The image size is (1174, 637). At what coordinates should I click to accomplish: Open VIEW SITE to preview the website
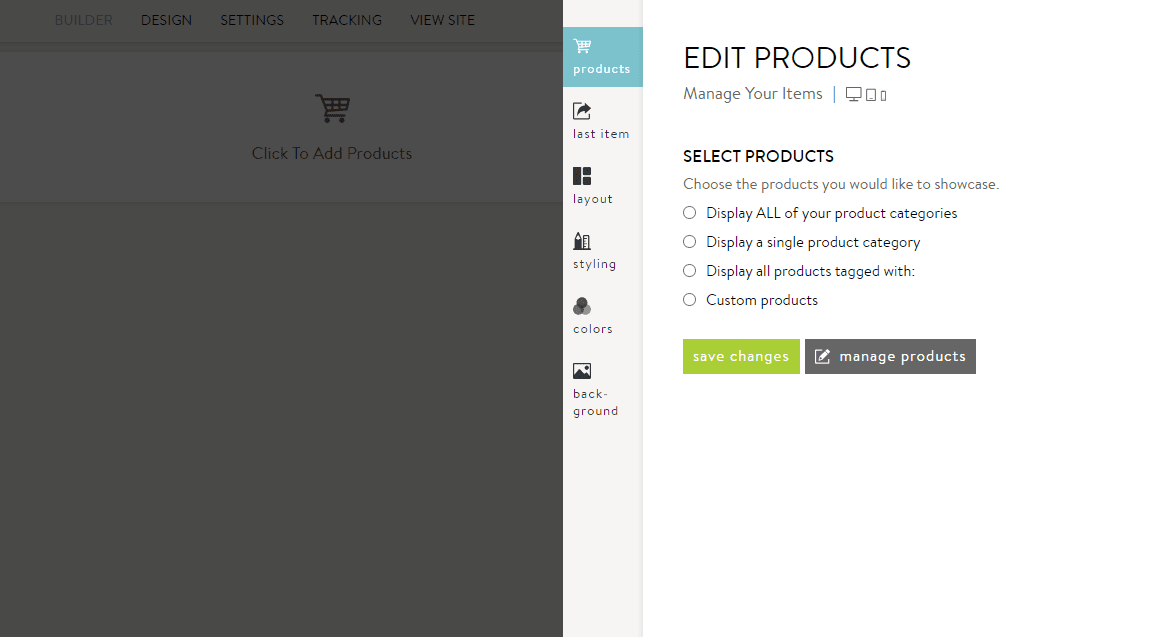(442, 20)
